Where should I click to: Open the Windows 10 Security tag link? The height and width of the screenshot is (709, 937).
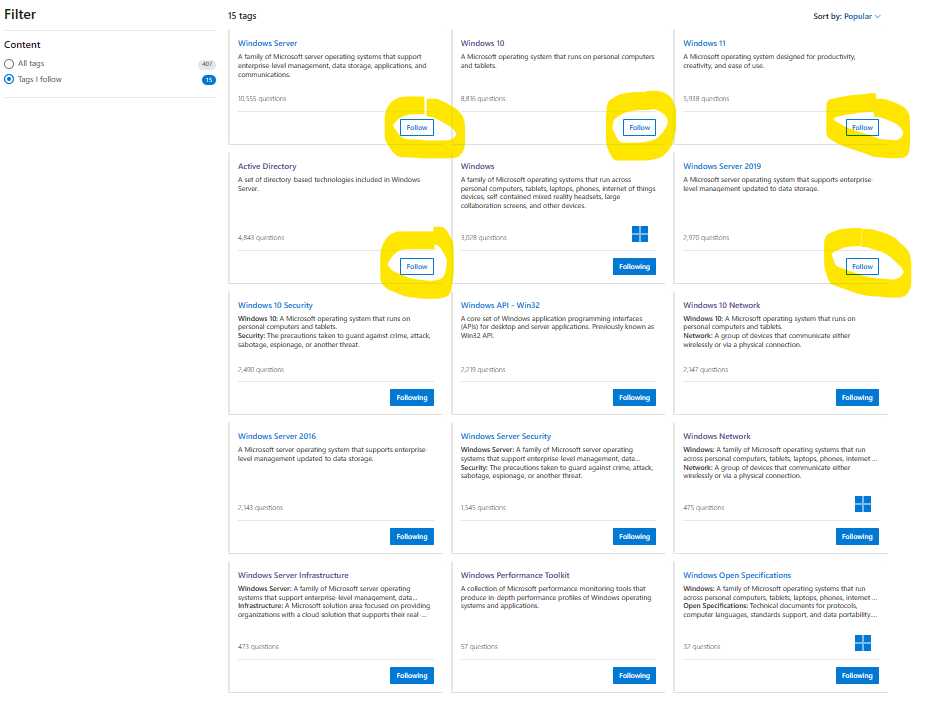click(x=275, y=305)
